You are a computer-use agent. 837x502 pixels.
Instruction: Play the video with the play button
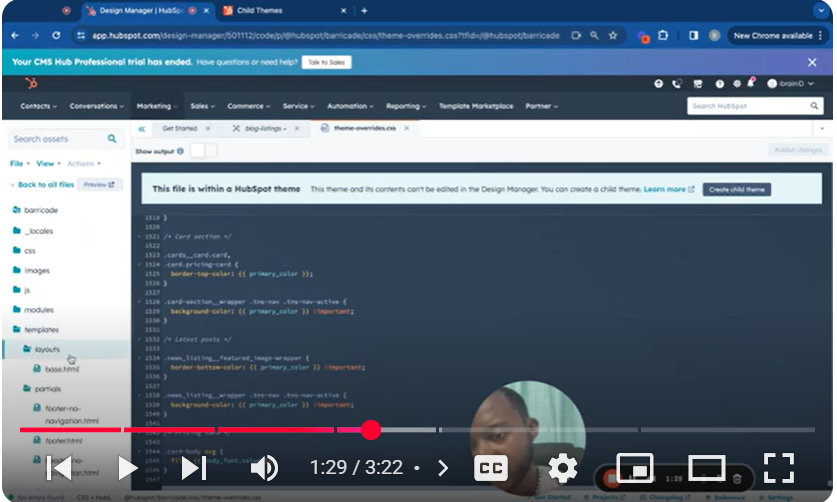point(127,468)
